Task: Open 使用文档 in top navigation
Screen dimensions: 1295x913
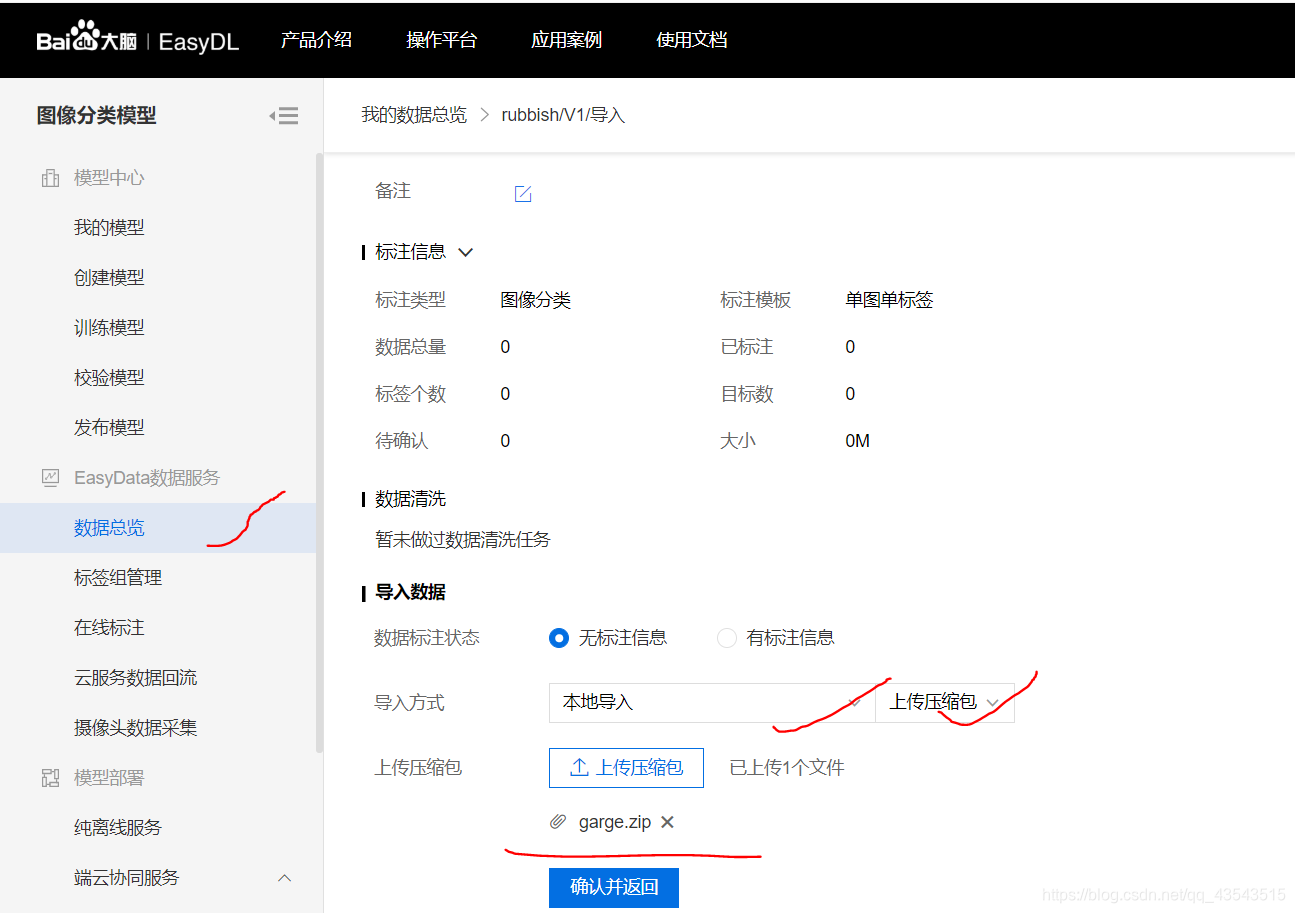Action: (x=691, y=40)
